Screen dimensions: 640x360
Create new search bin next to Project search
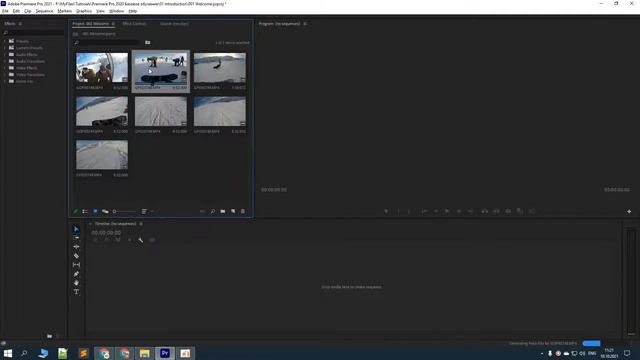tap(148, 42)
